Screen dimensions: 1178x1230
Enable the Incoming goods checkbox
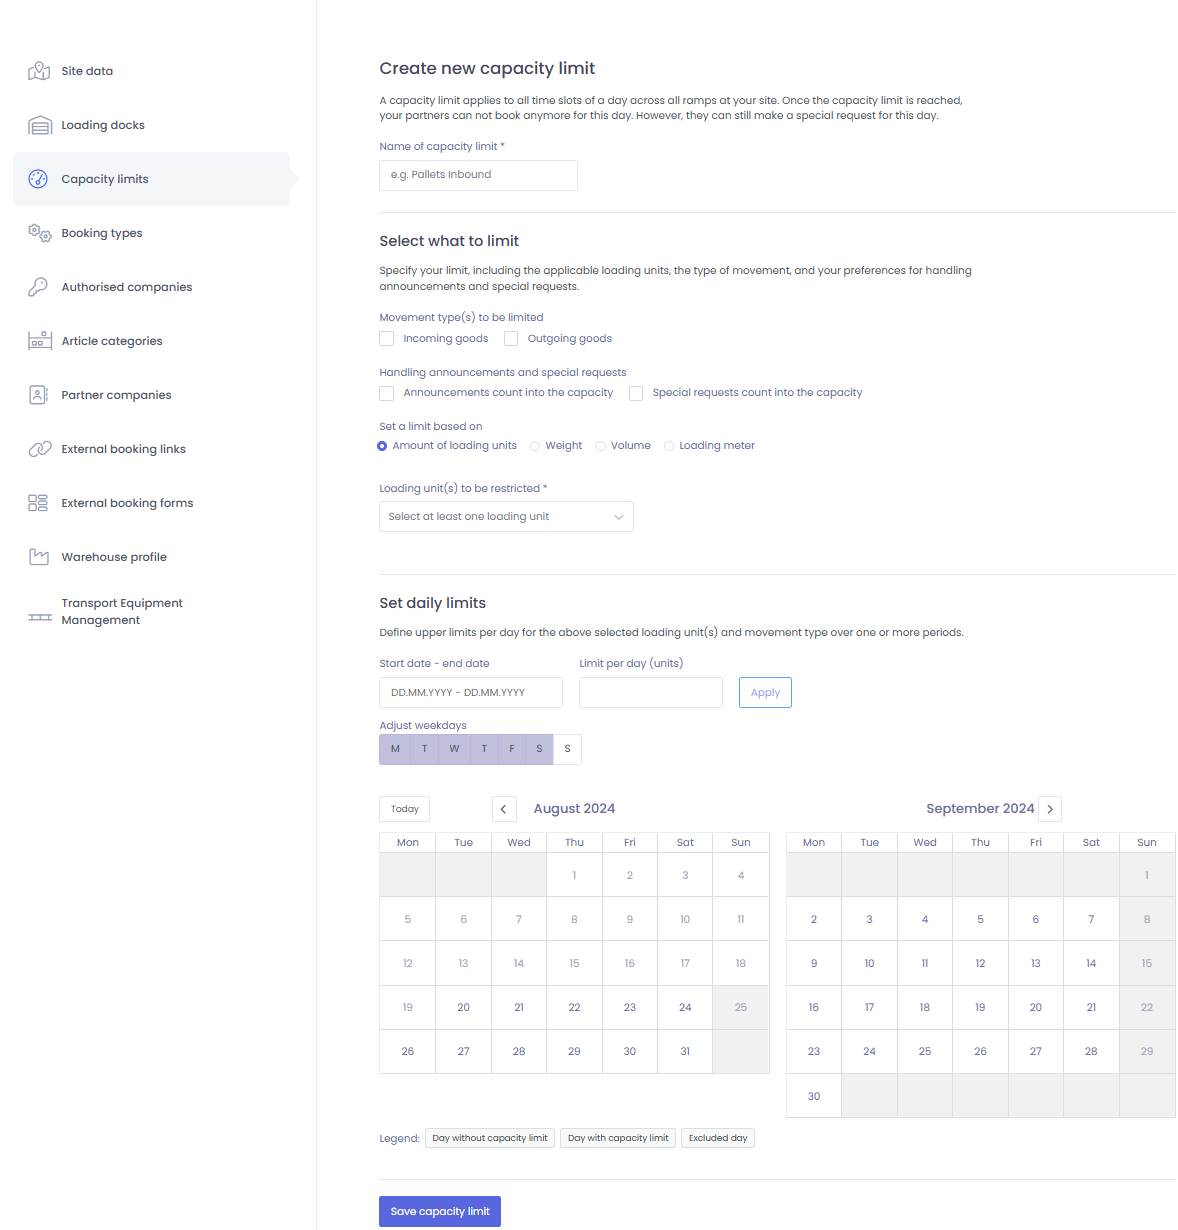[x=386, y=339]
